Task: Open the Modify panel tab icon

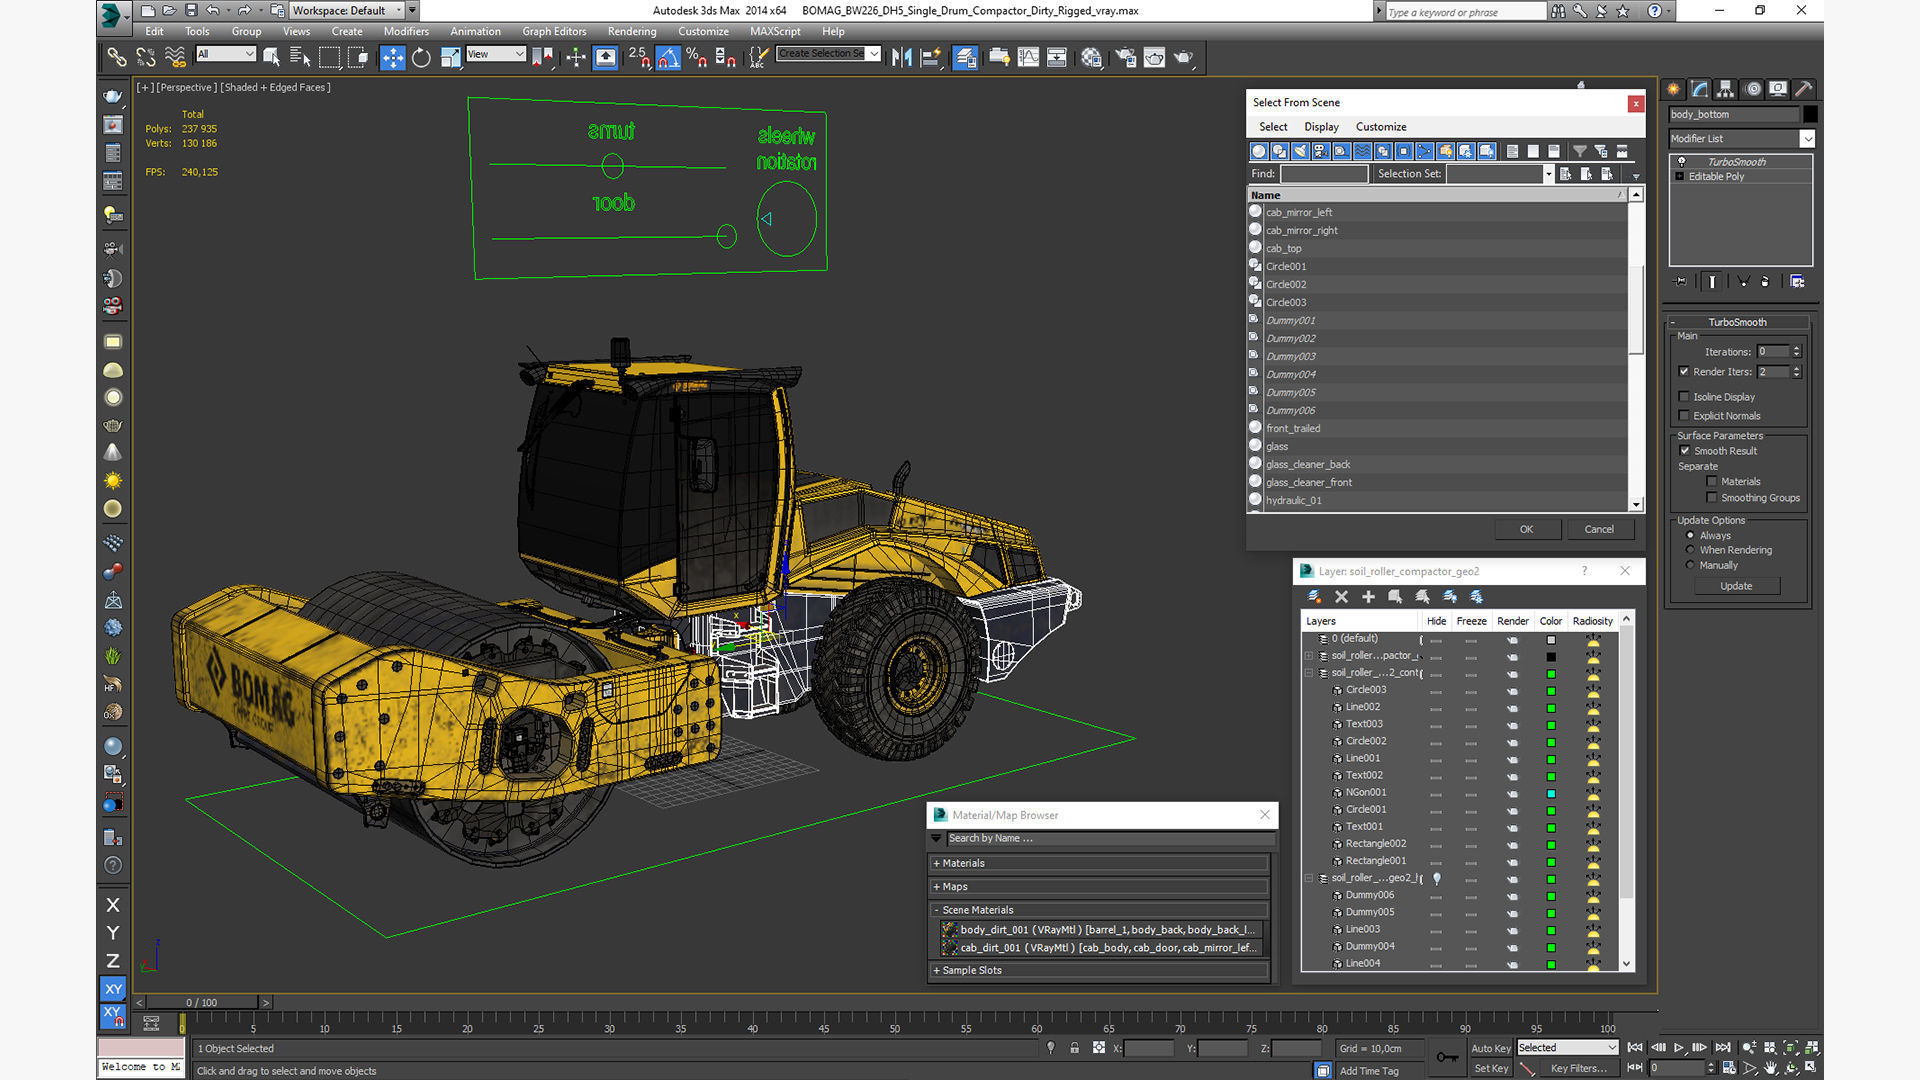Action: (1700, 89)
